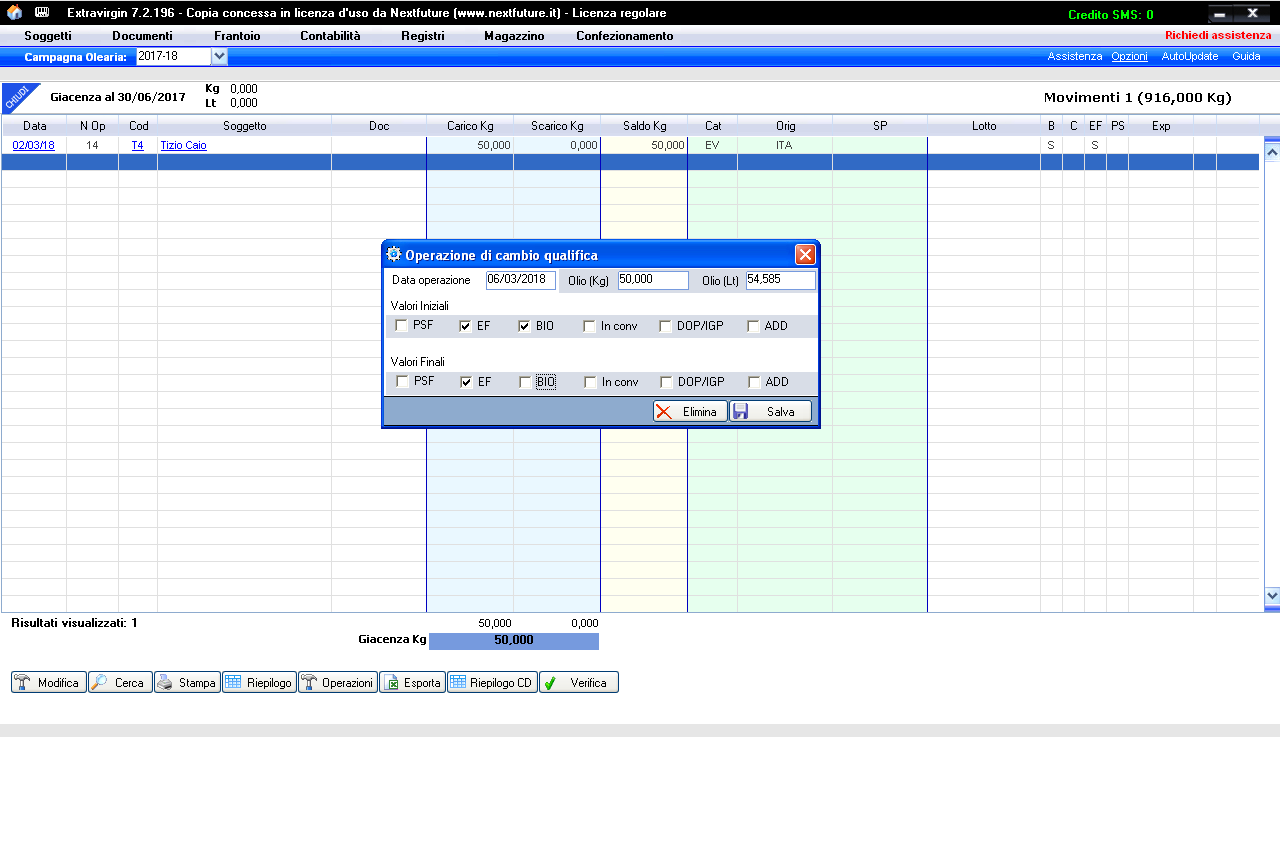1280x842 pixels.
Task: Click the Carico Kg column header
Action: 470,126
